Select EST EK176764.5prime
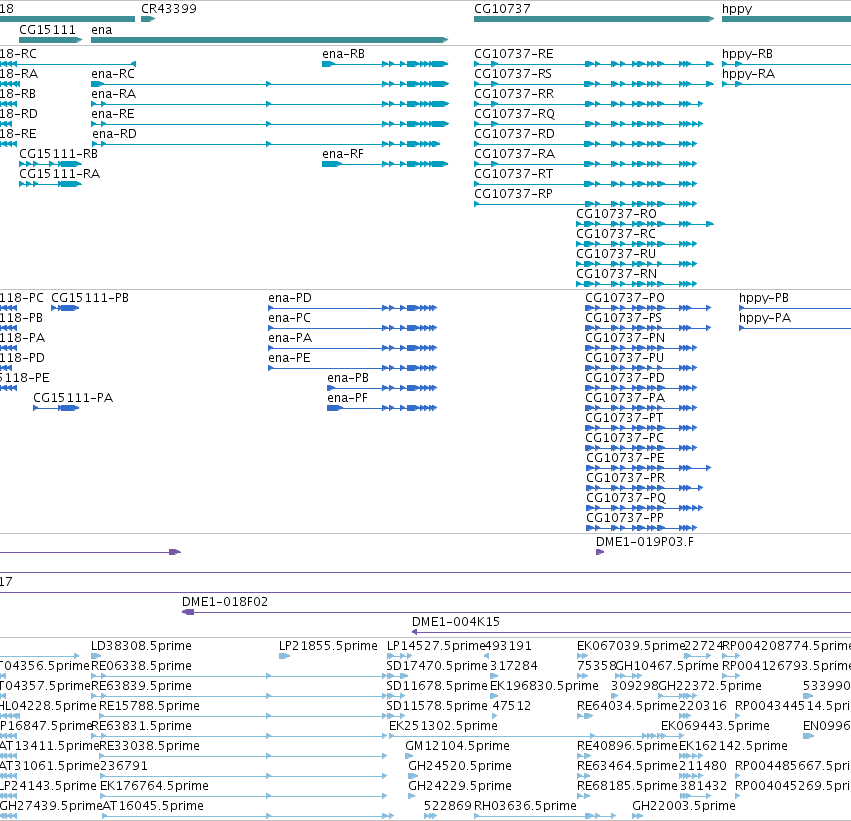Screen dimensions: 851x821 [x=243, y=796]
